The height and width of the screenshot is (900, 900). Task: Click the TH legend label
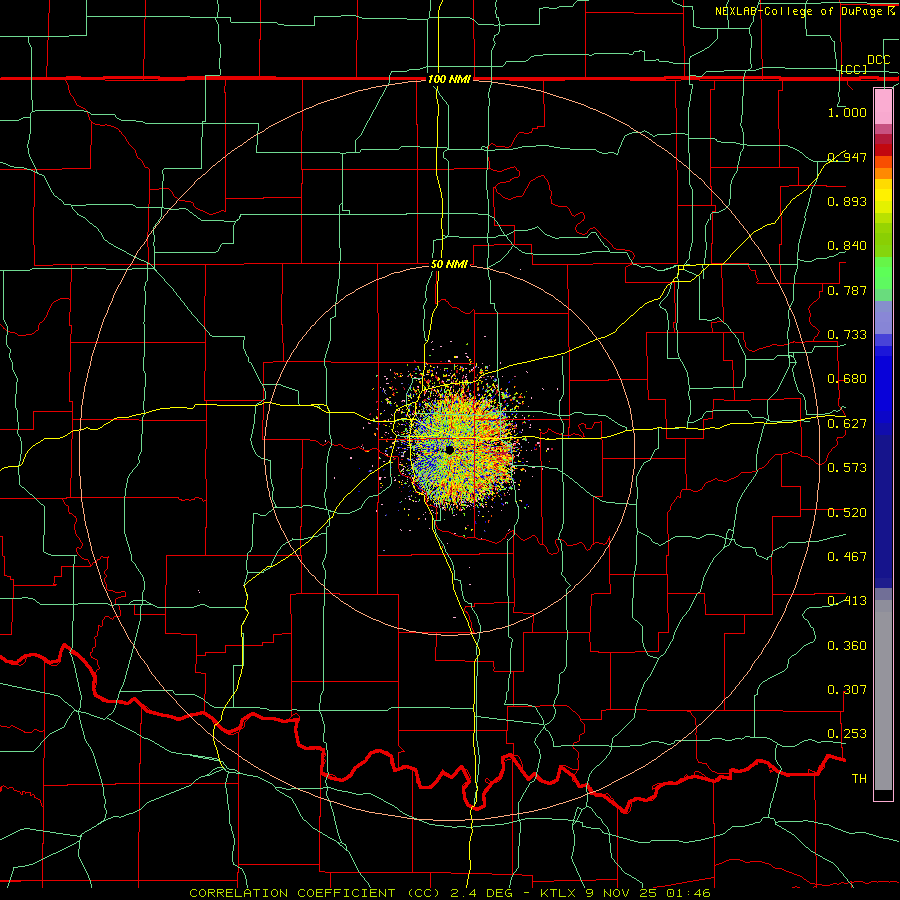(859, 779)
